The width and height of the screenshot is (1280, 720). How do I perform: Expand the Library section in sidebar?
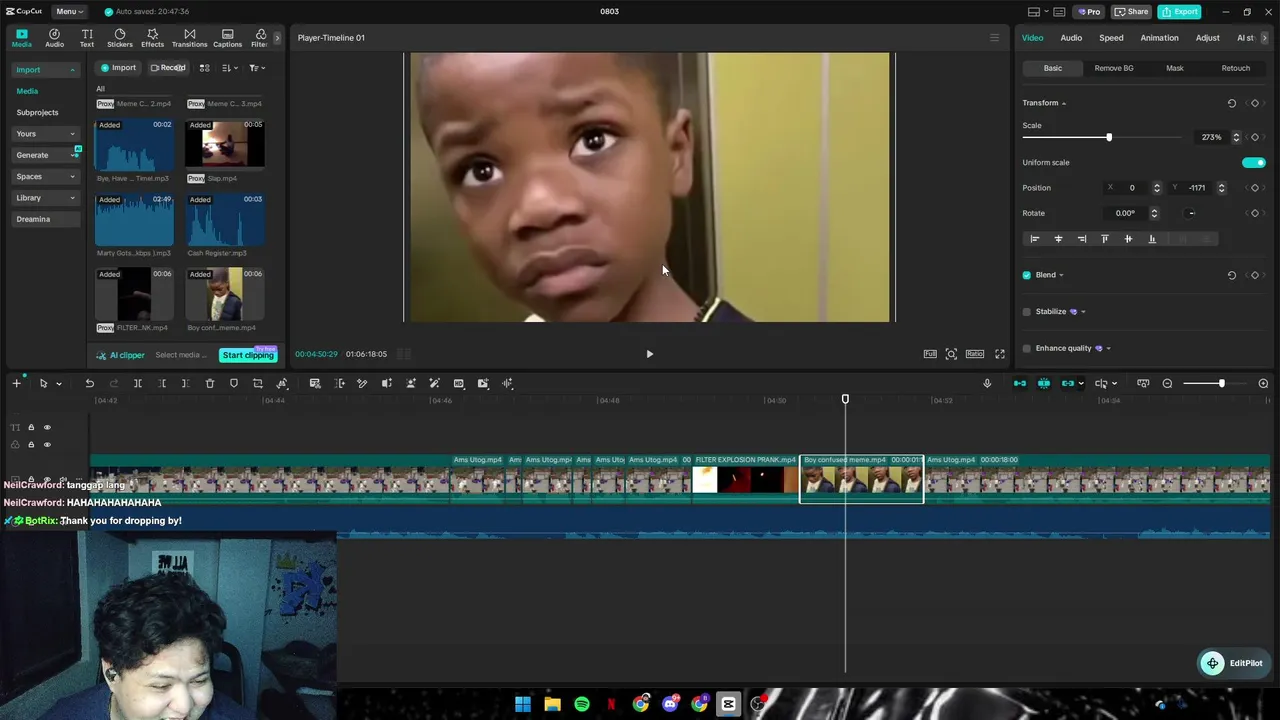pyautogui.click(x=44, y=198)
